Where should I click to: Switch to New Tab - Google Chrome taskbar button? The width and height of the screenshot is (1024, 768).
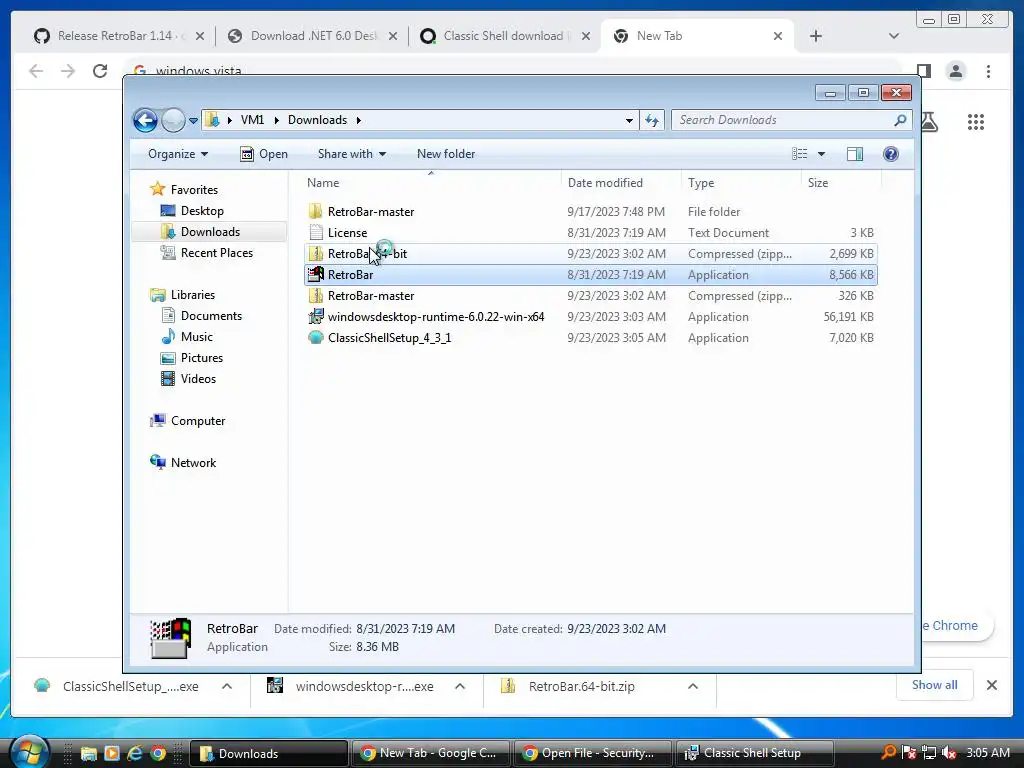pyautogui.click(x=430, y=753)
